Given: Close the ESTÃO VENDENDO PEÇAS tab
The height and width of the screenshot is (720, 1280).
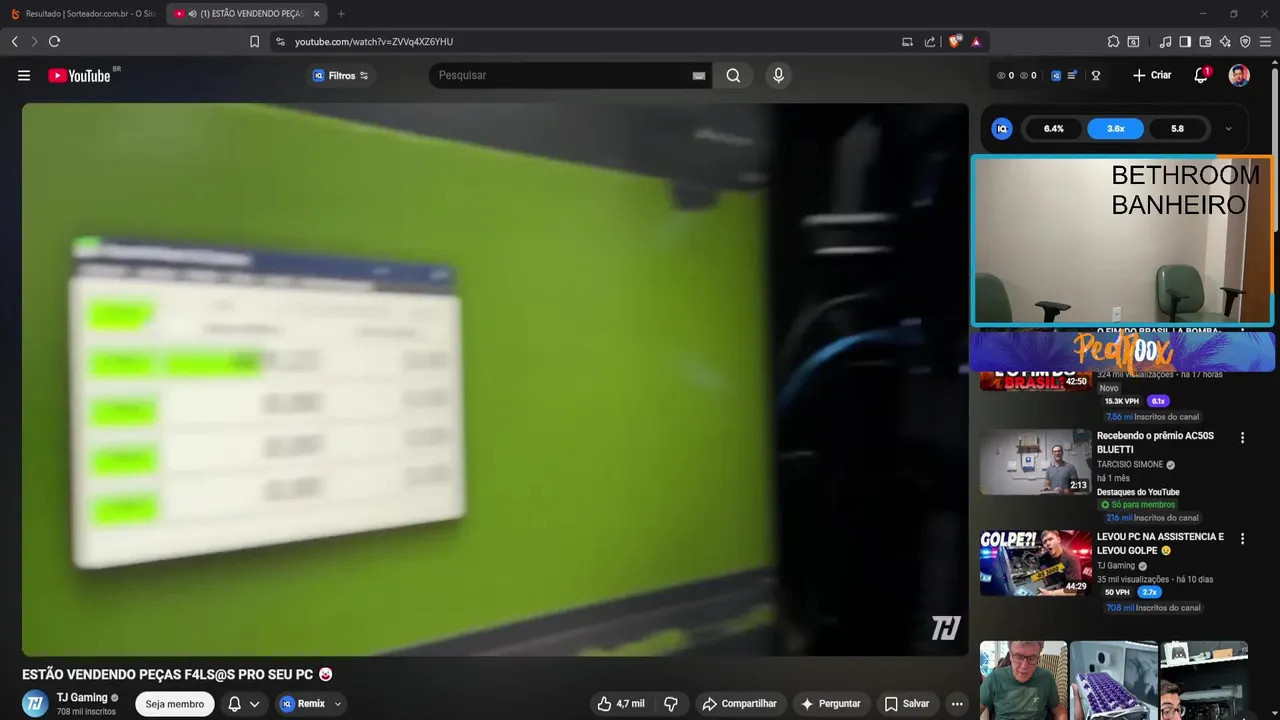Looking at the screenshot, I should [316, 14].
